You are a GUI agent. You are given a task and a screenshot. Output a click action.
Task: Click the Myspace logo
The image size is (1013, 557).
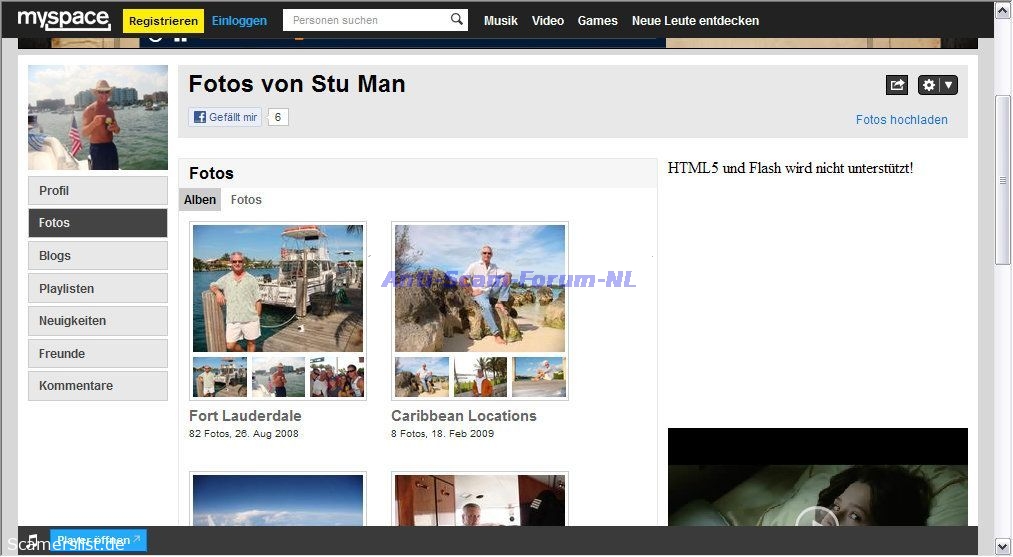click(x=63, y=19)
